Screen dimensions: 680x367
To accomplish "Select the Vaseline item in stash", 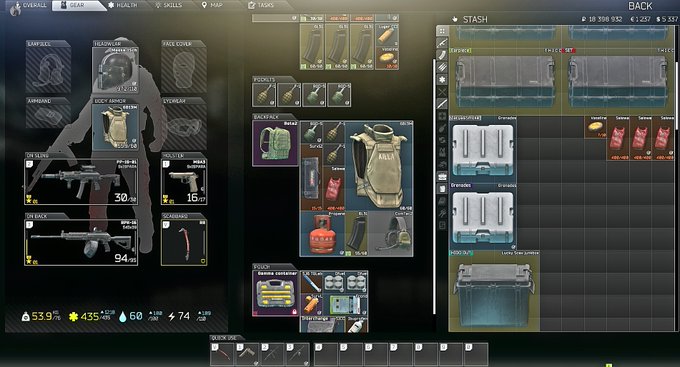I will 596,127.
